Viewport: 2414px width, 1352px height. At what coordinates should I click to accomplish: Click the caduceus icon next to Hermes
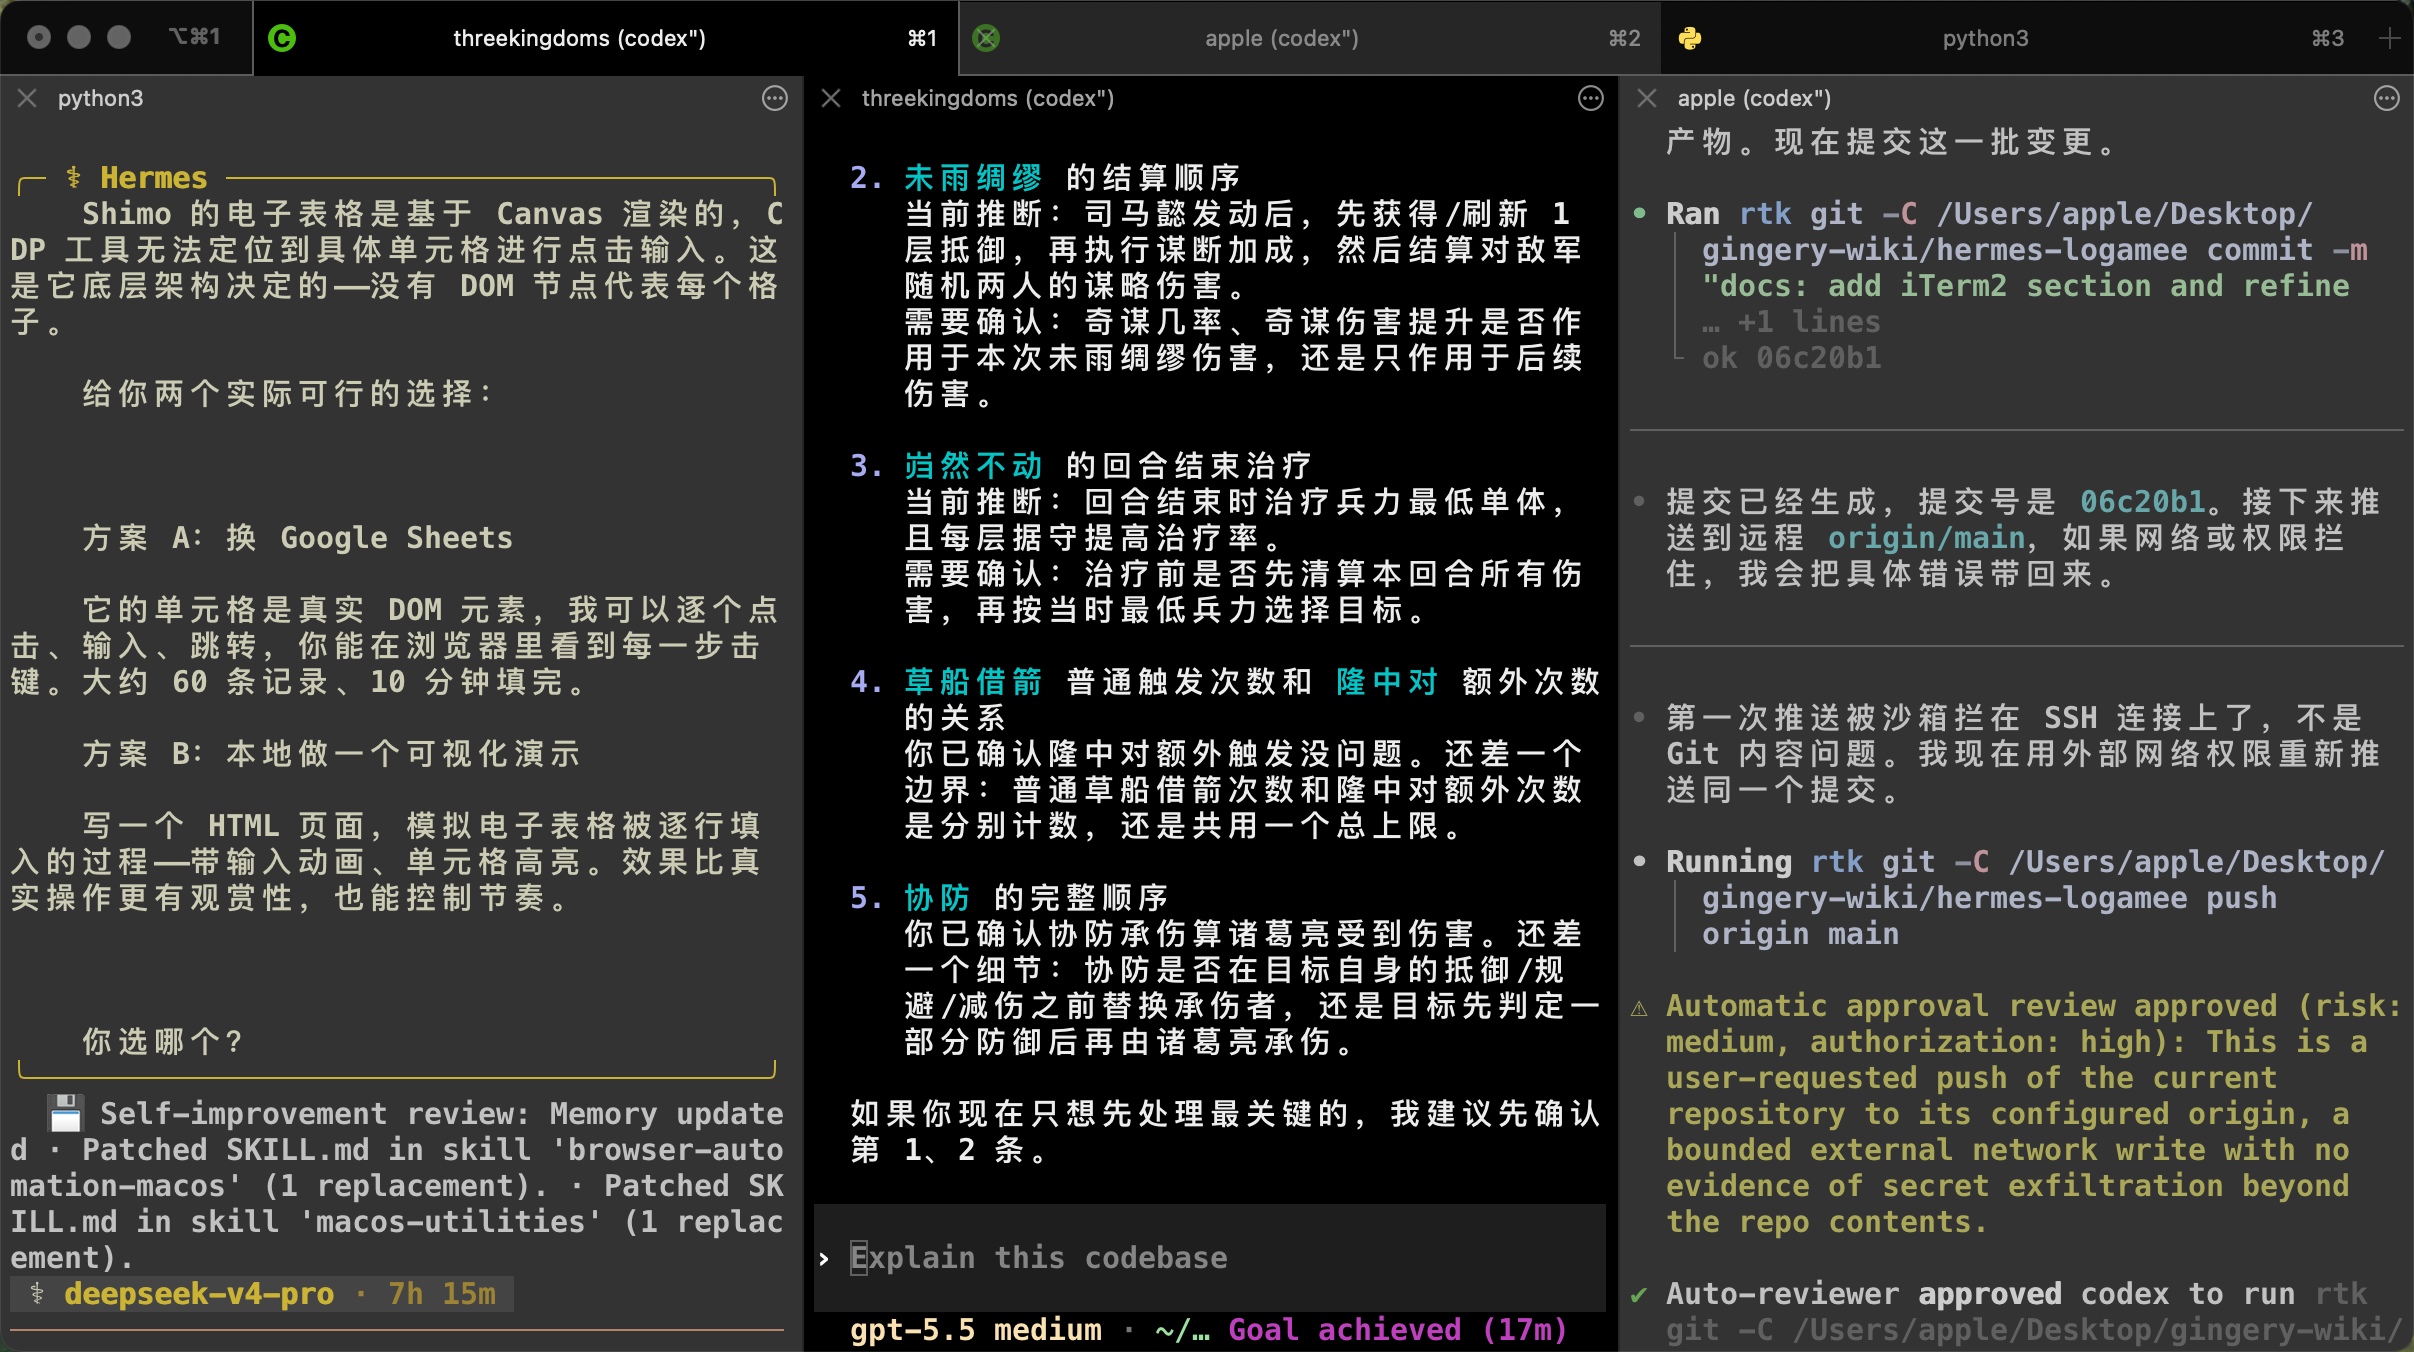pyautogui.click(x=73, y=178)
